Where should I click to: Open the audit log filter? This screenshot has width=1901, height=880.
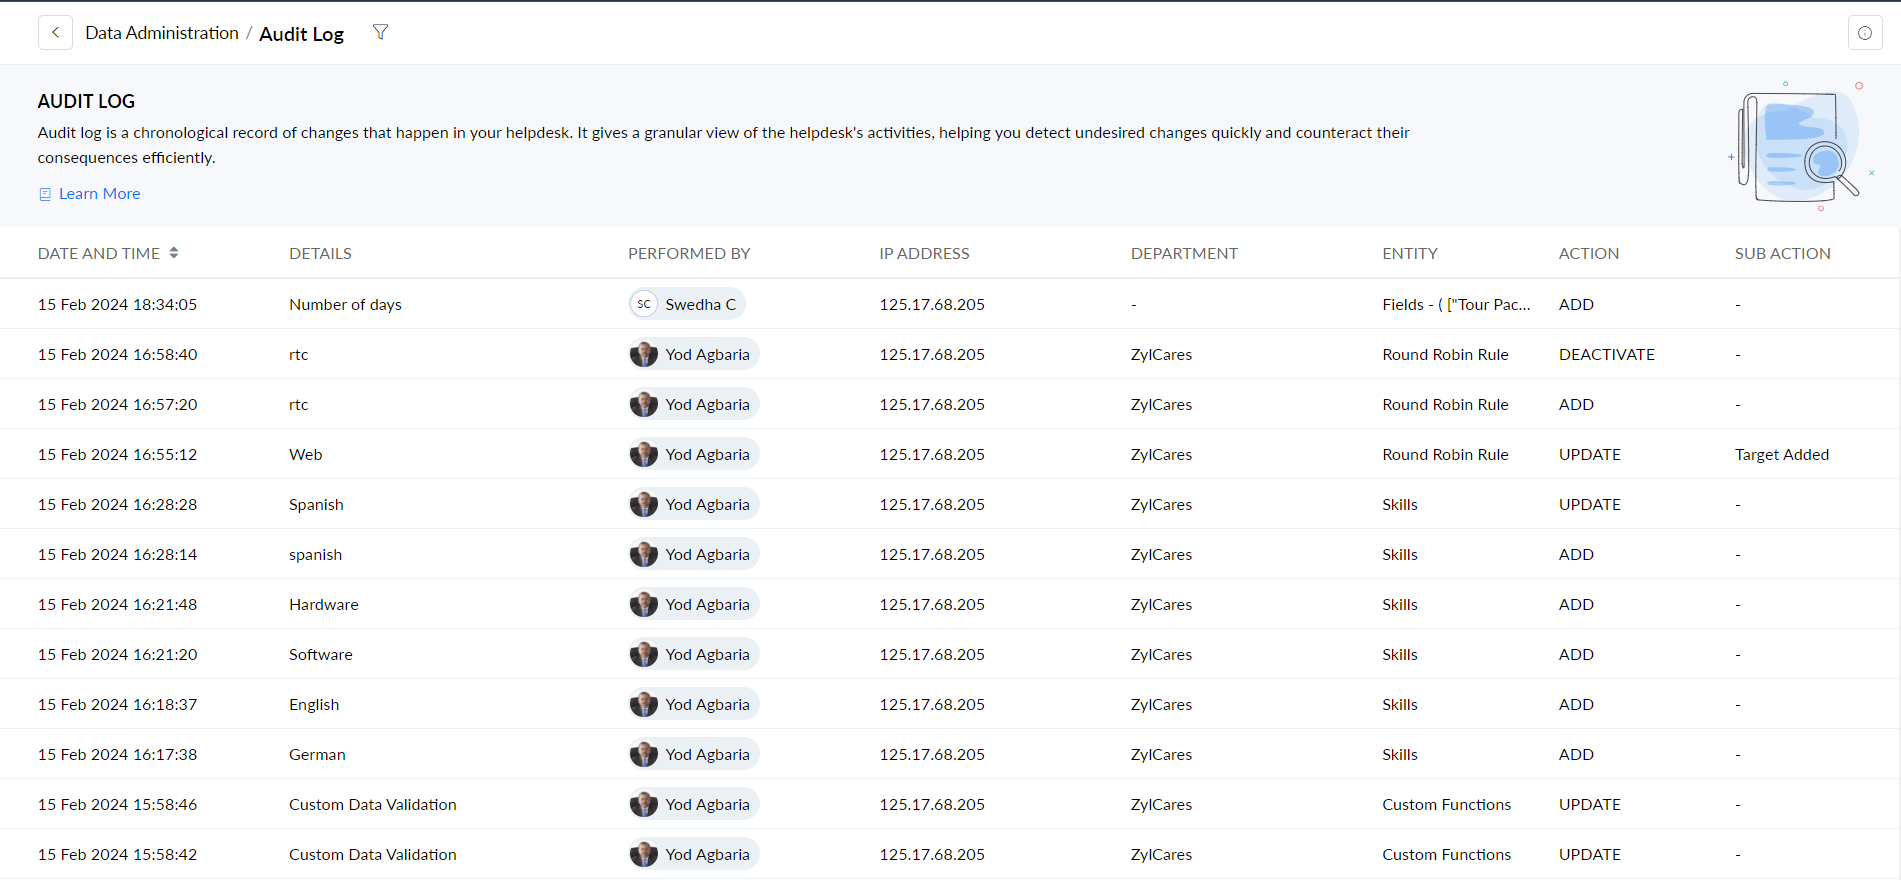point(380,33)
